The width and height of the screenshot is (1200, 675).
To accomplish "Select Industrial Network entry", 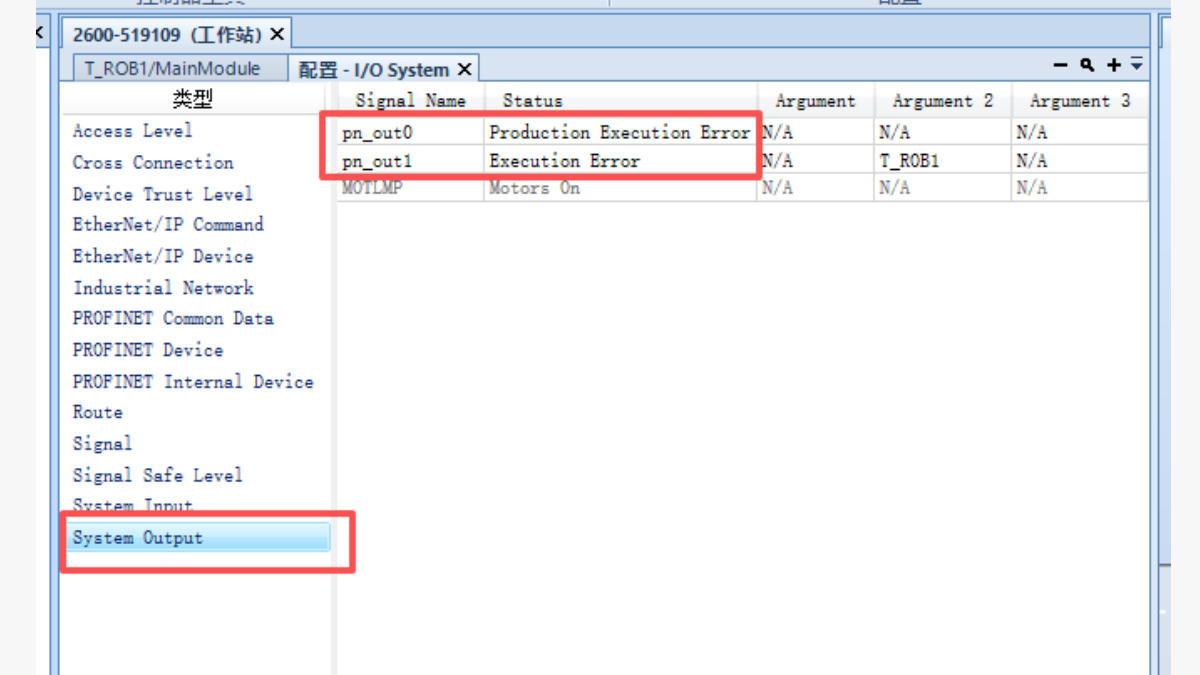I will coord(163,288).
